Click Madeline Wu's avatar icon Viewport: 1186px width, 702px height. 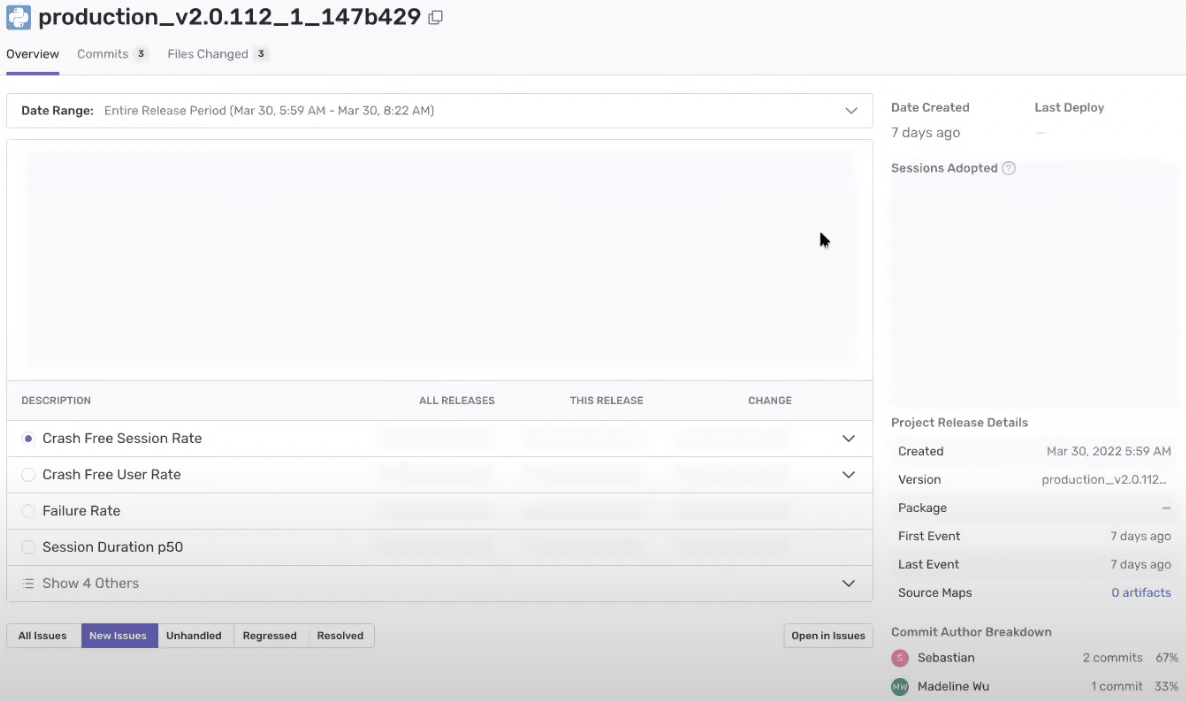(x=899, y=686)
